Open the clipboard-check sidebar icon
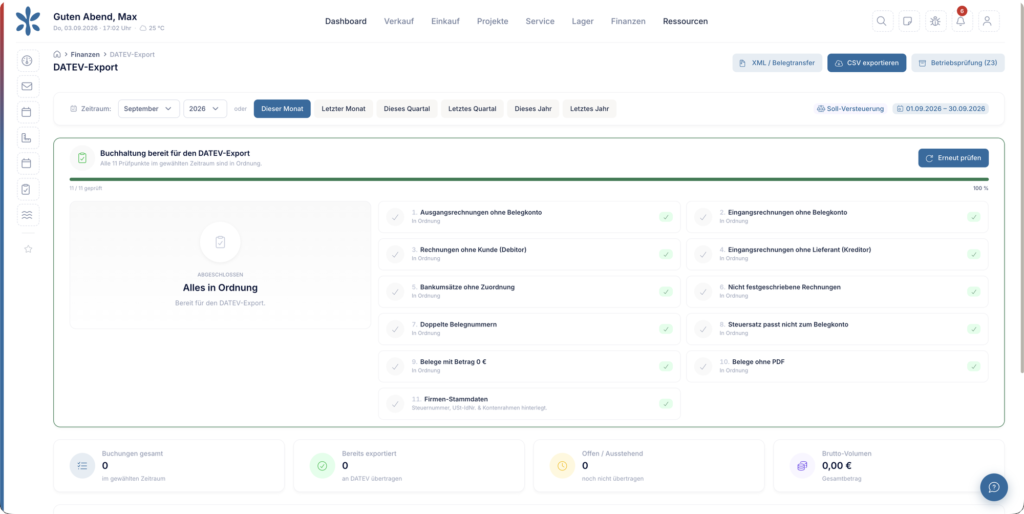The height and width of the screenshot is (514, 1024). coord(27,189)
